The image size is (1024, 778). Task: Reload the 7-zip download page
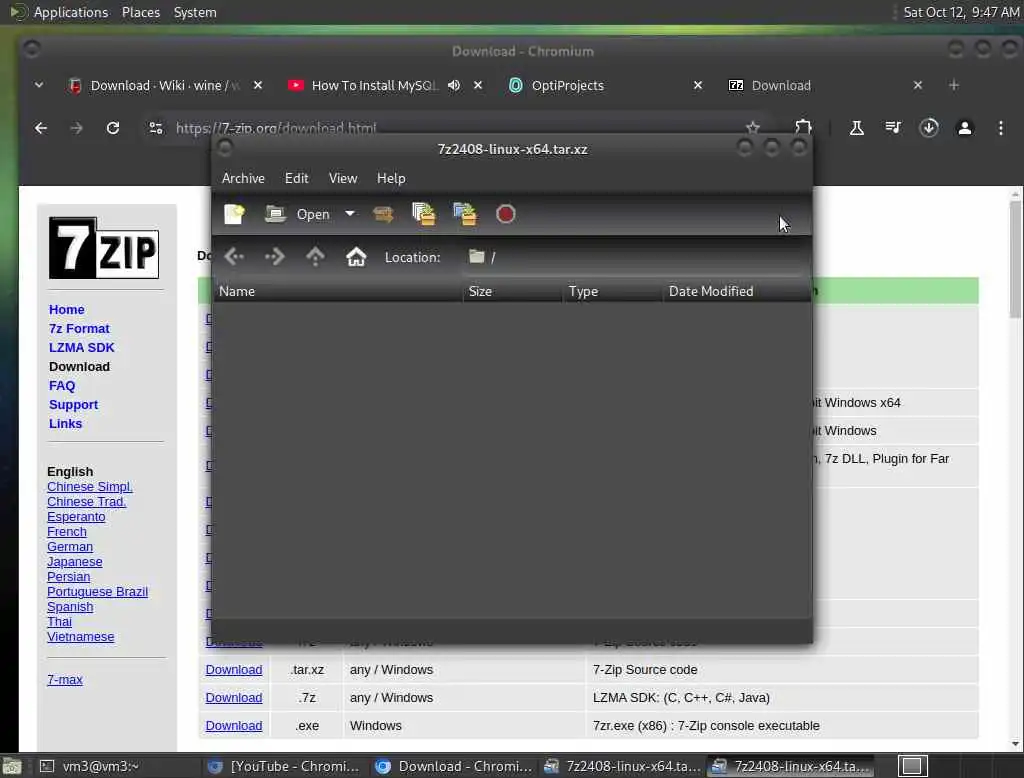pos(113,128)
